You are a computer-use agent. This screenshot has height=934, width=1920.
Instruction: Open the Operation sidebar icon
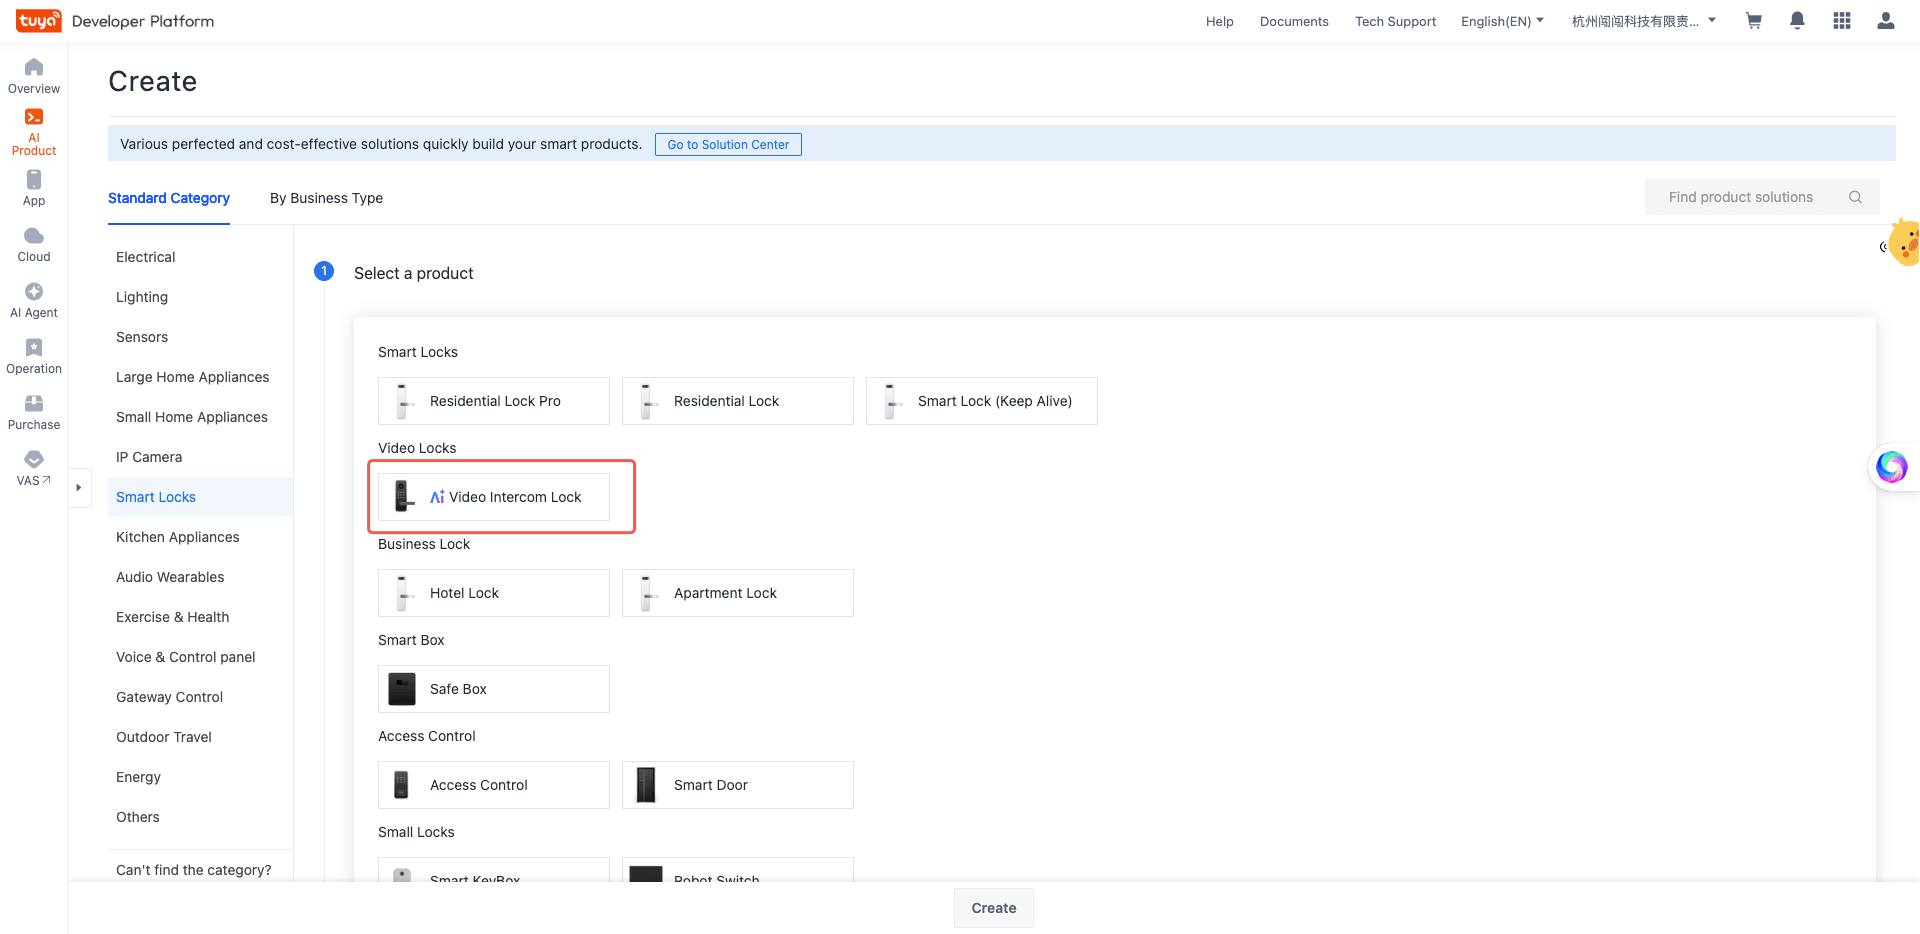(x=34, y=348)
